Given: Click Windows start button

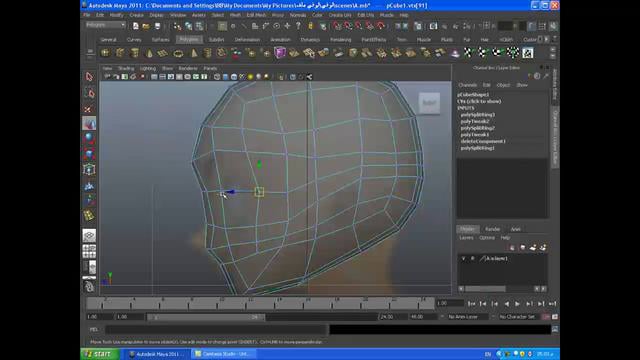Looking at the screenshot, I should click(99, 353).
